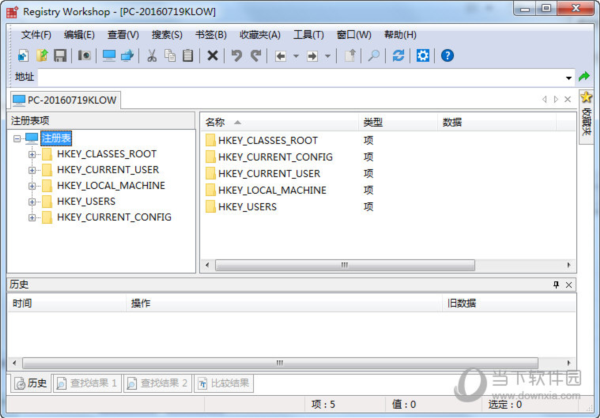Collapse the 注册表 root node
The image size is (600, 418).
pyautogui.click(x=17, y=138)
